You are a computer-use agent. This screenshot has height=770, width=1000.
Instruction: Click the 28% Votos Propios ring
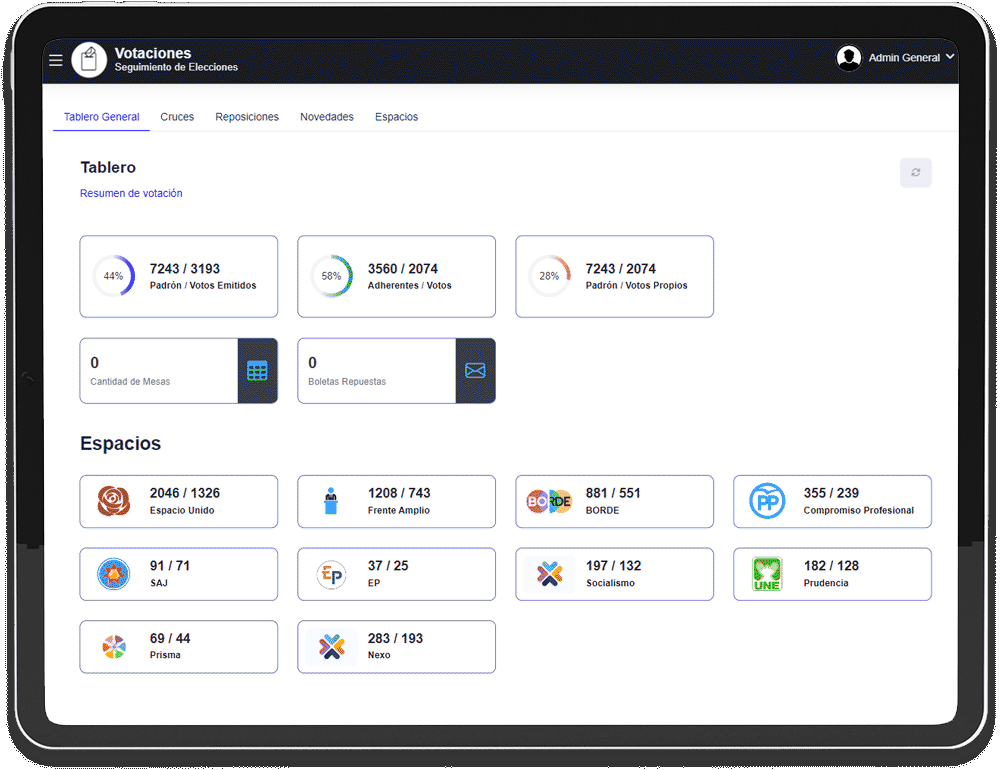[549, 276]
